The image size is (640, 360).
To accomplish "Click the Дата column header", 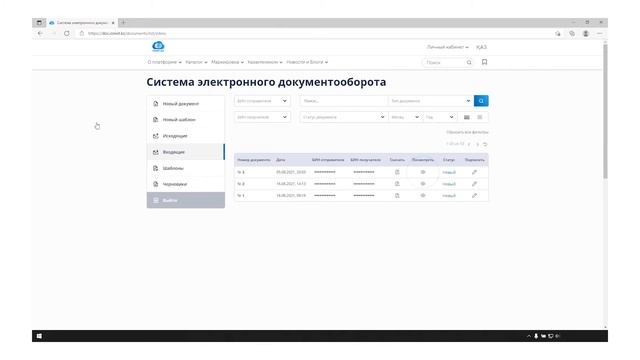I will 280,160.
